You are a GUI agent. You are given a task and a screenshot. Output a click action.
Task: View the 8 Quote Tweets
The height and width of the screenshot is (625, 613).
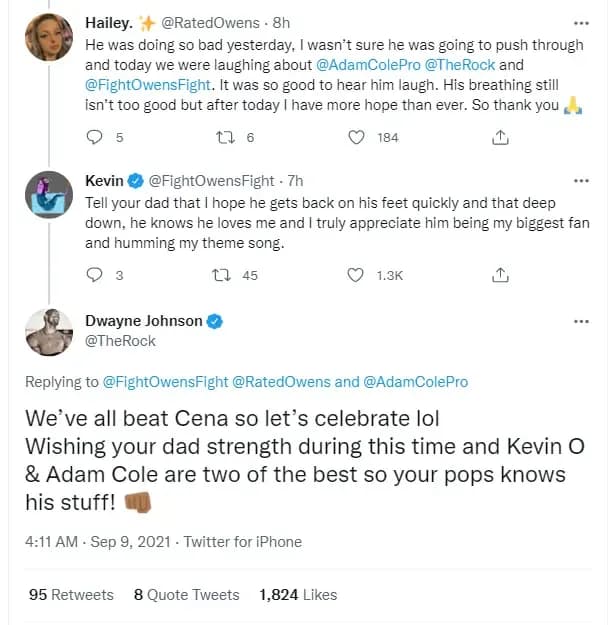click(x=187, y=594)
